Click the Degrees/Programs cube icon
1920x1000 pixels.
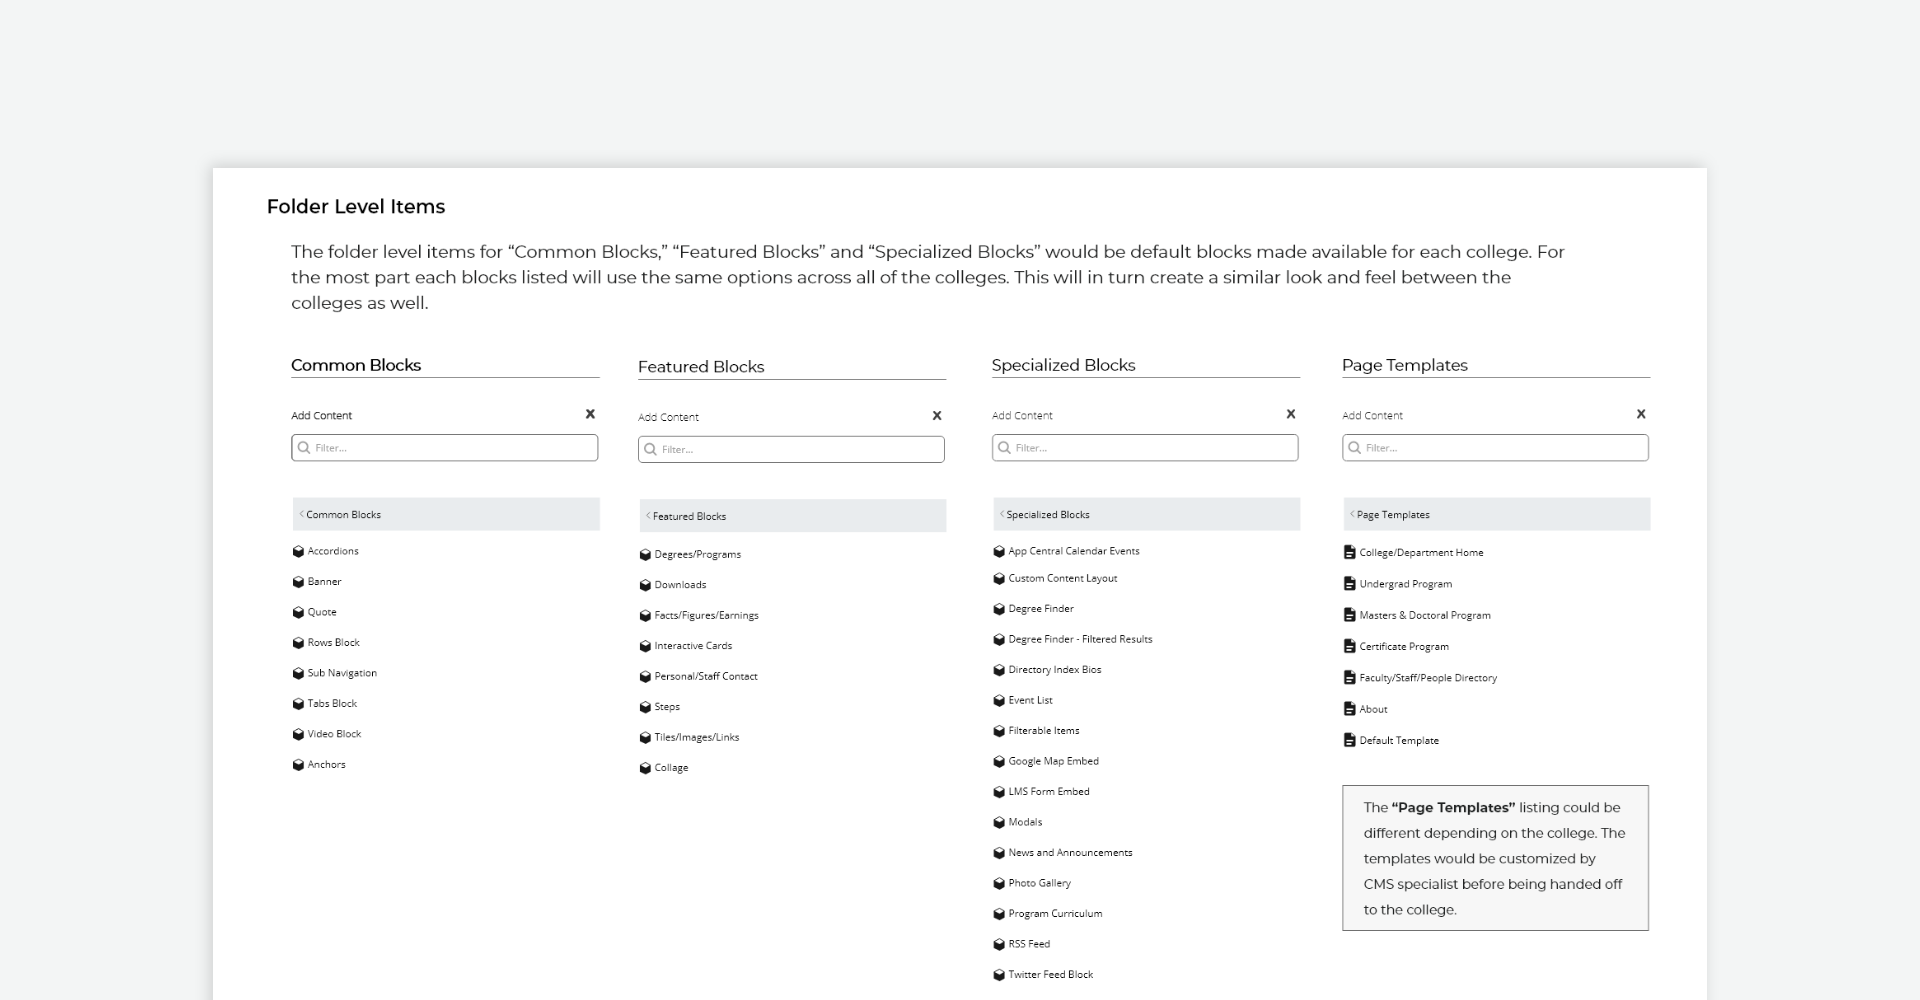point(645,555)
